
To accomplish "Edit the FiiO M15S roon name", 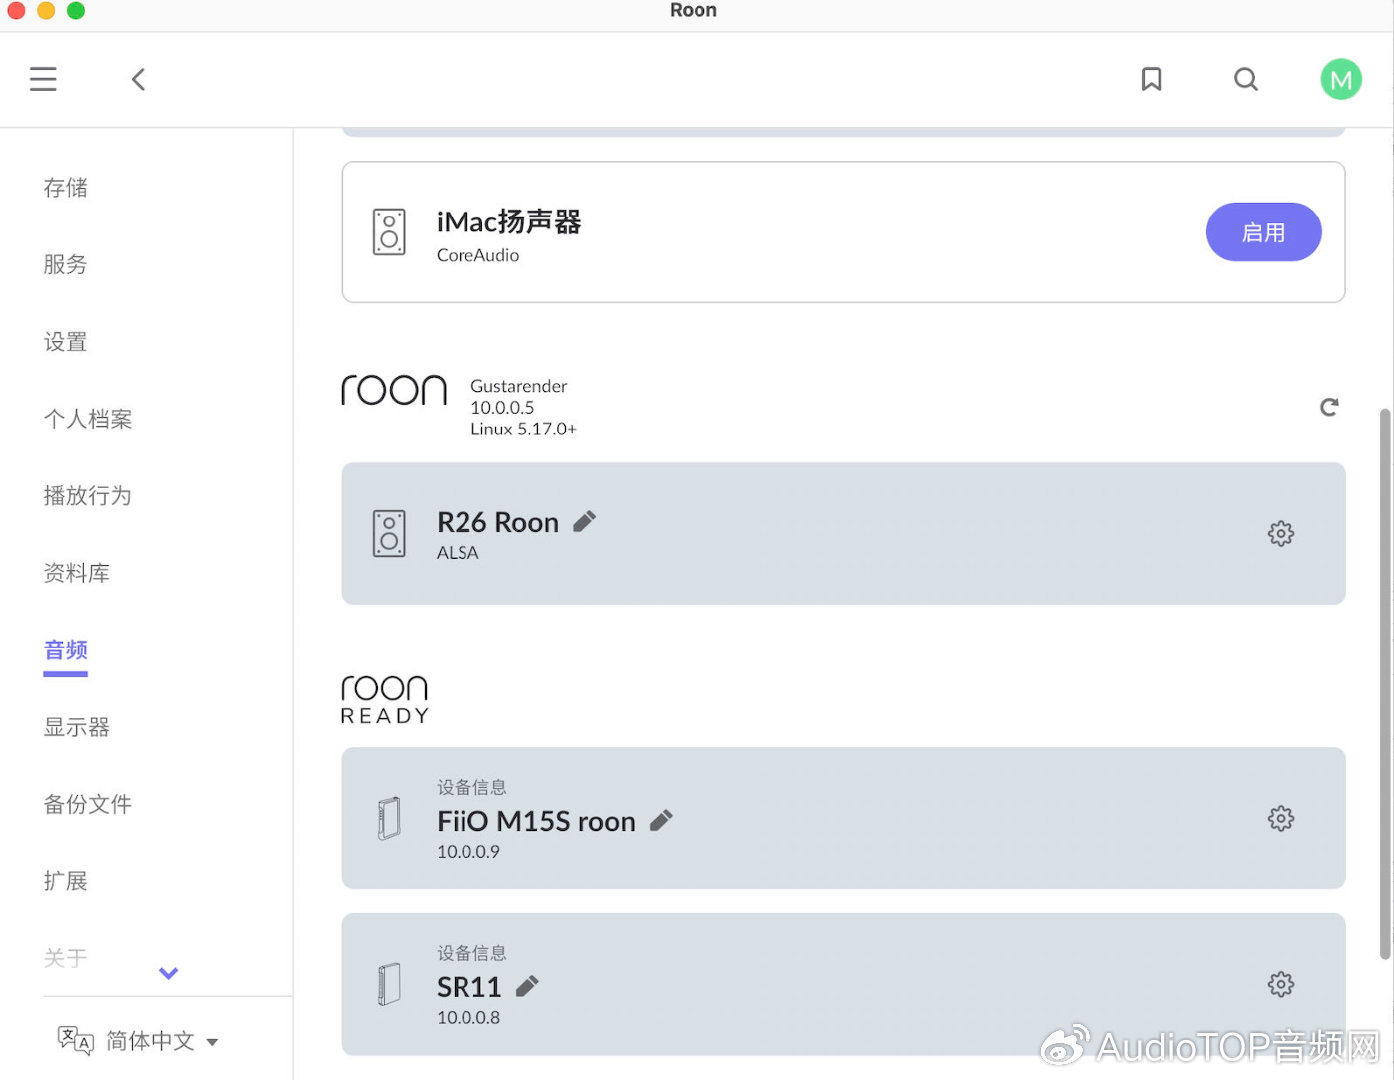I will pos(661,821).
